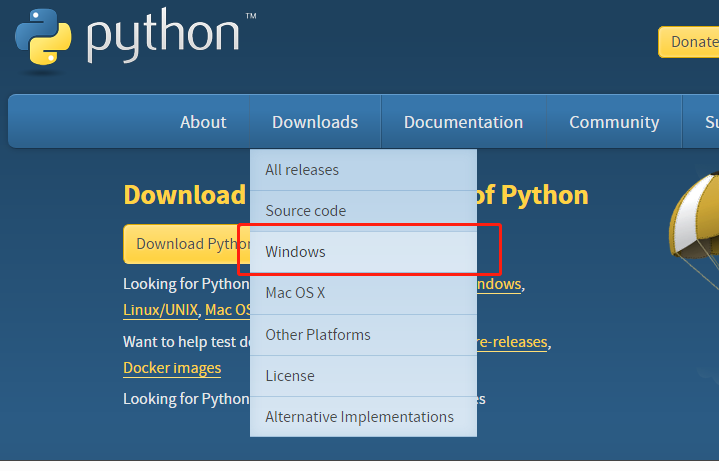Open the Documentation menu

point(463,122)
